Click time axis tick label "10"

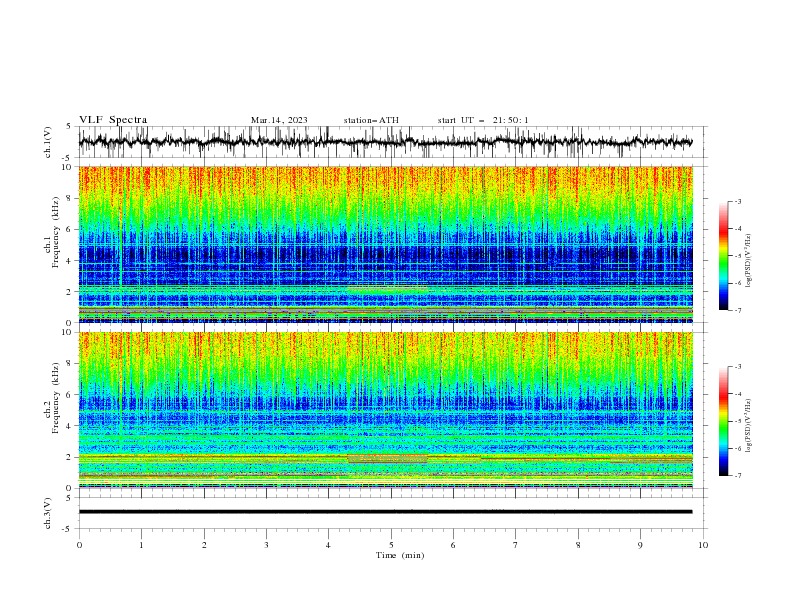tap(703, 545)
